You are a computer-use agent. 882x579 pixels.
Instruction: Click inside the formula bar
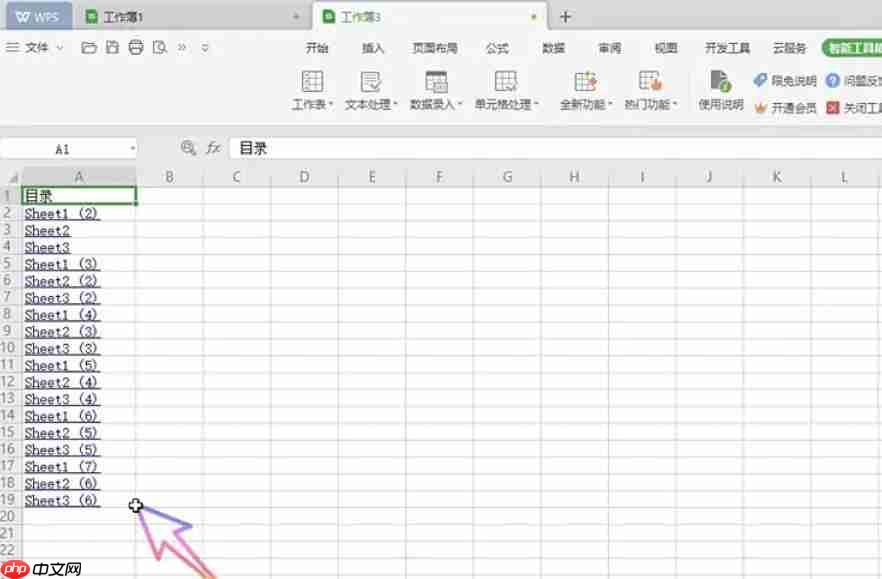point(400,147)
